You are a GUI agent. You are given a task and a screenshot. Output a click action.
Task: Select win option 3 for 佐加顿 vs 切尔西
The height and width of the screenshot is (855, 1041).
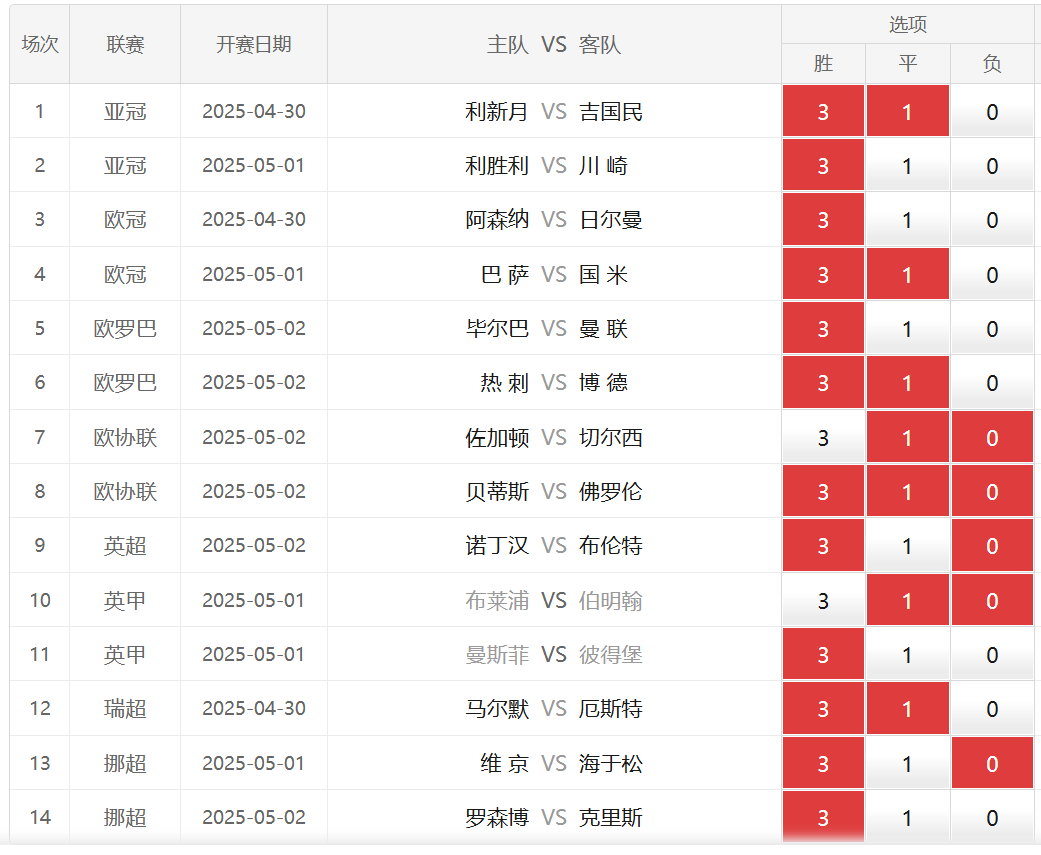pos(823,437)
